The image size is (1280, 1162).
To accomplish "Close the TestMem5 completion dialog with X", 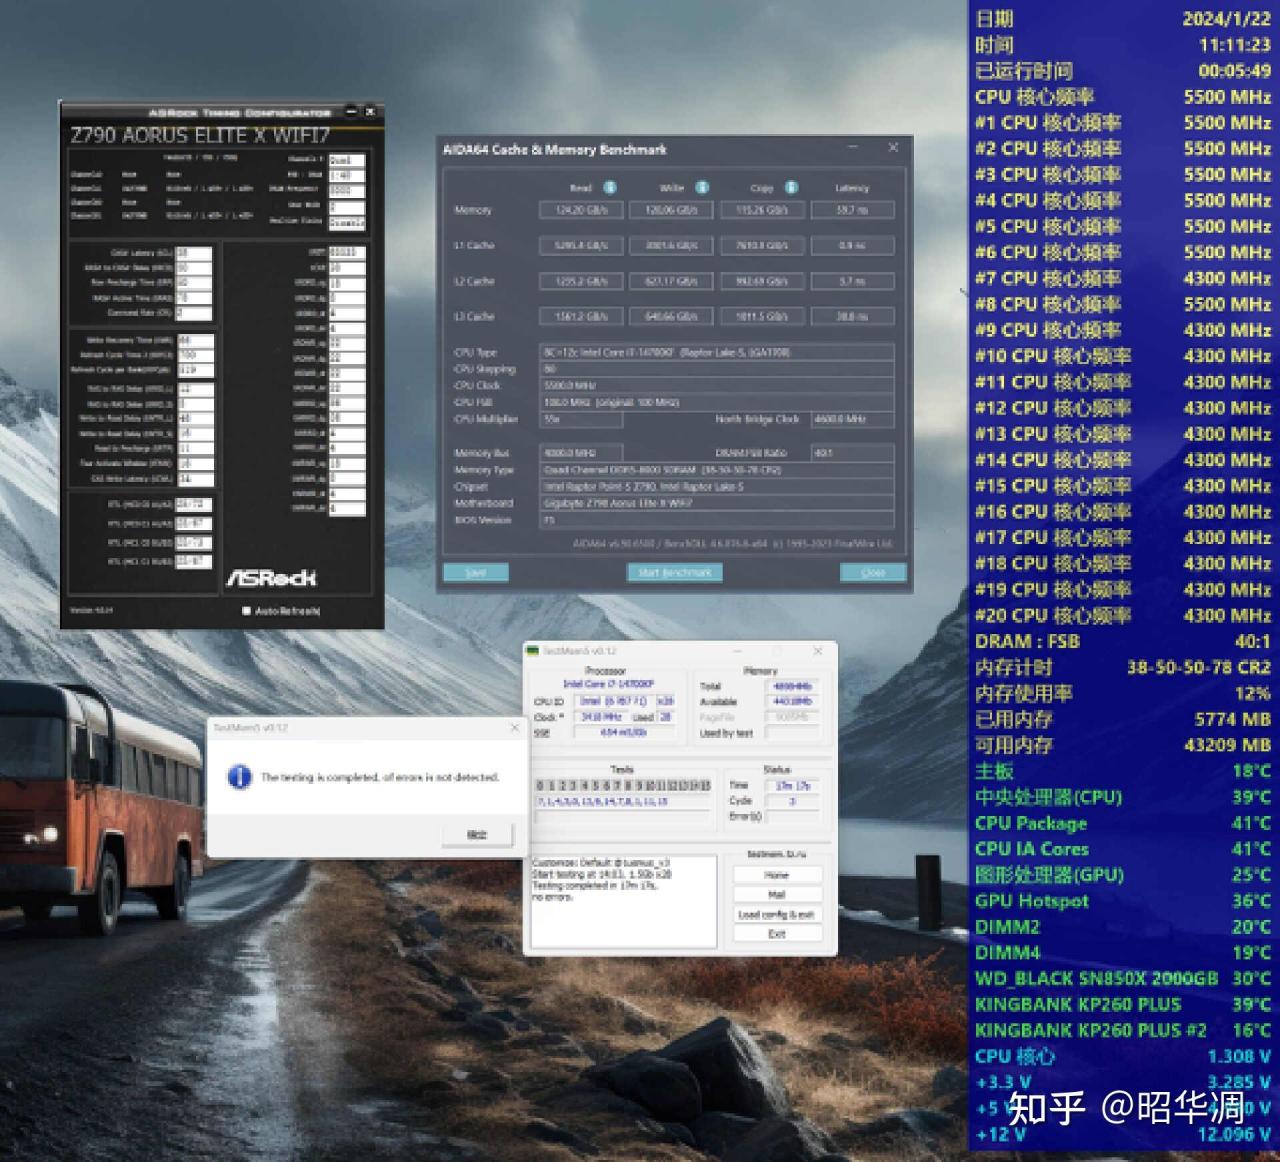I will pyautogui.click(x=515, y=727).
